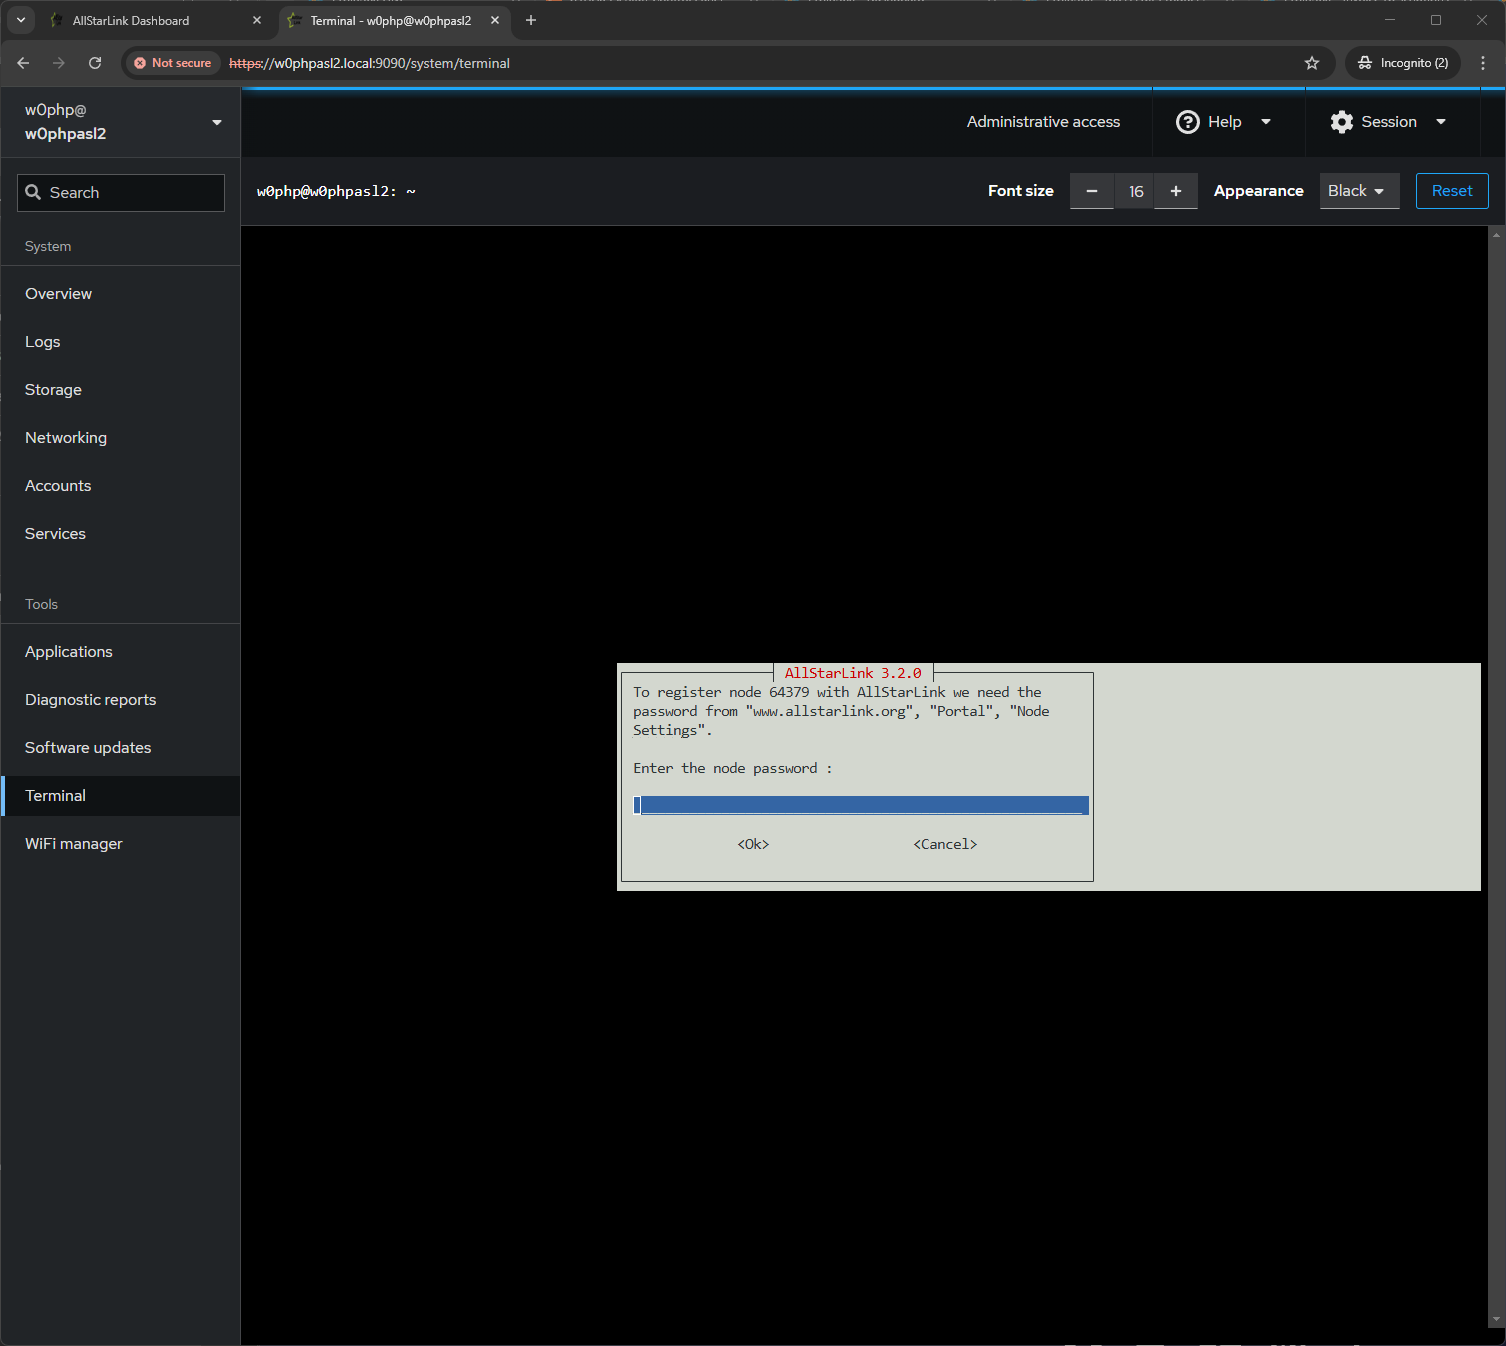Click the node password input field
This screenshot has height=1346, width=1506.
(x=860, y=806)
